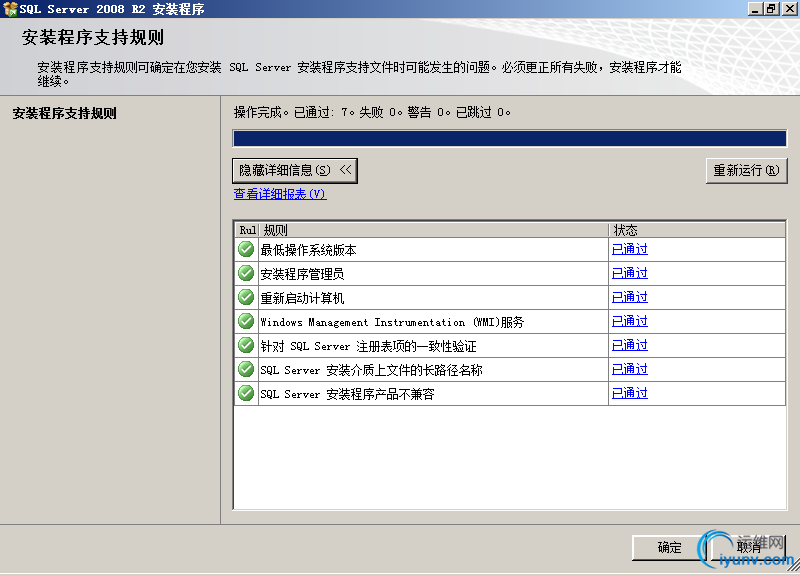
Task: Click 已通过 status for 产品不兼容 rule
Action: 630,393
